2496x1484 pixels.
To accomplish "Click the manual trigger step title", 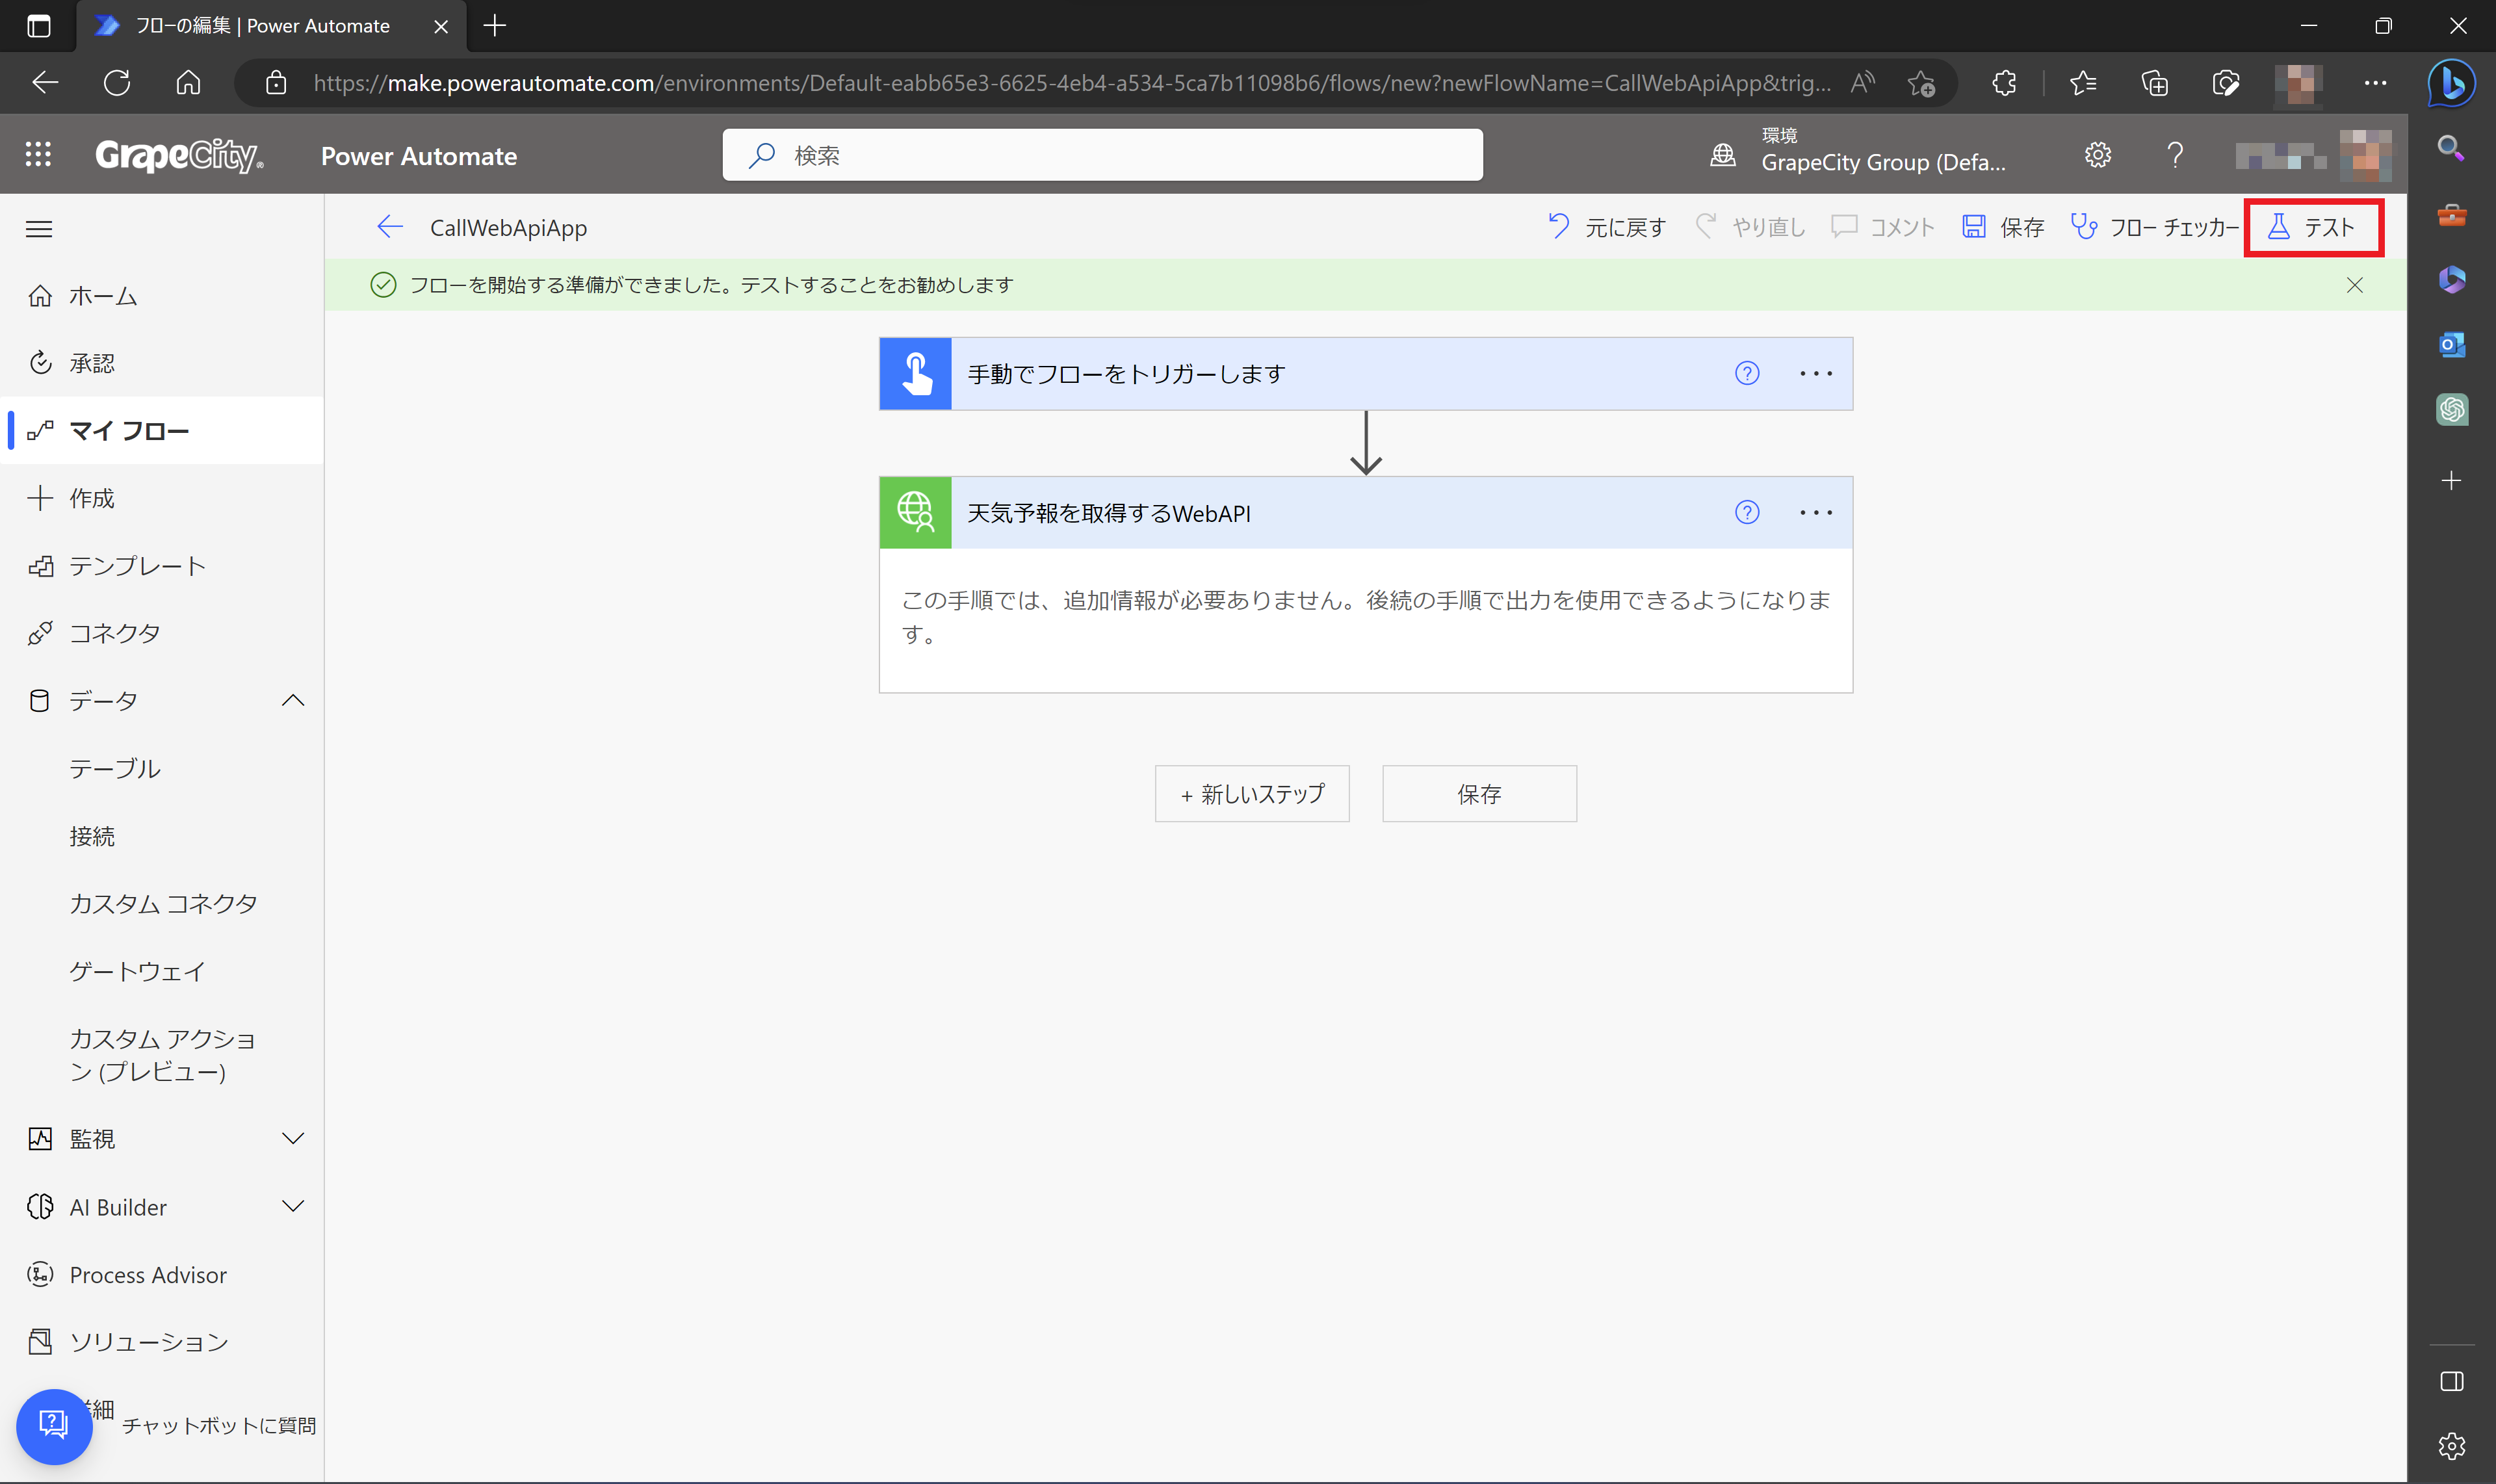I will point(1126,374).
